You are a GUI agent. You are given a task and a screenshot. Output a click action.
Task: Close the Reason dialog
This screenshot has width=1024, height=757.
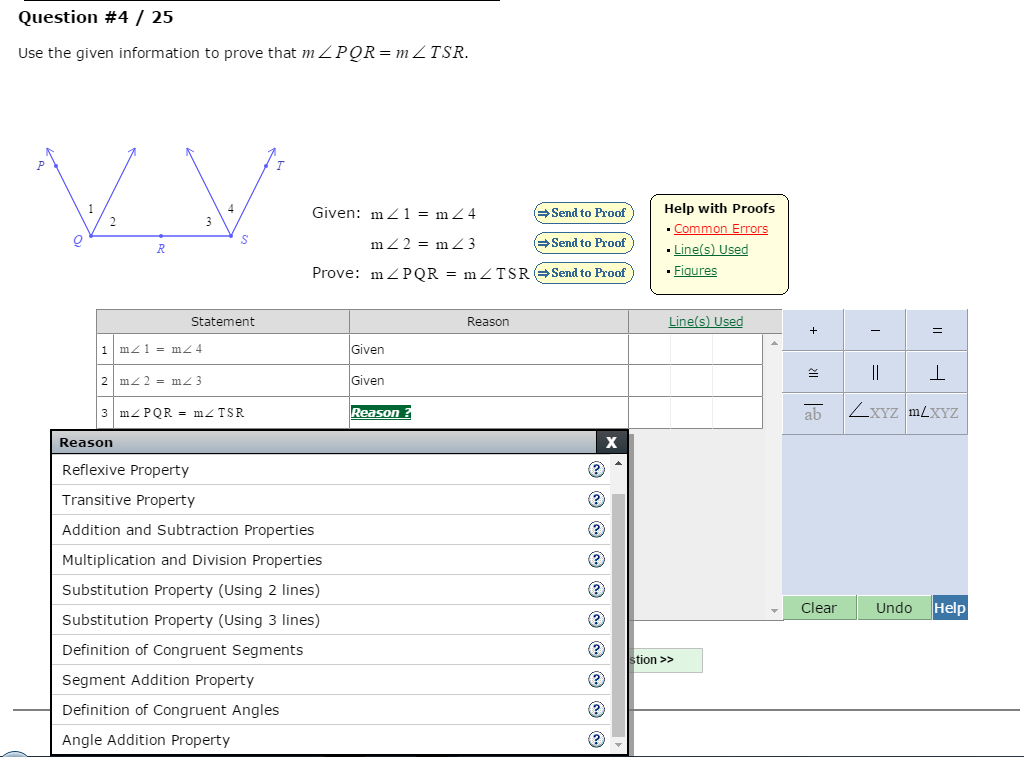coord(612,441)
